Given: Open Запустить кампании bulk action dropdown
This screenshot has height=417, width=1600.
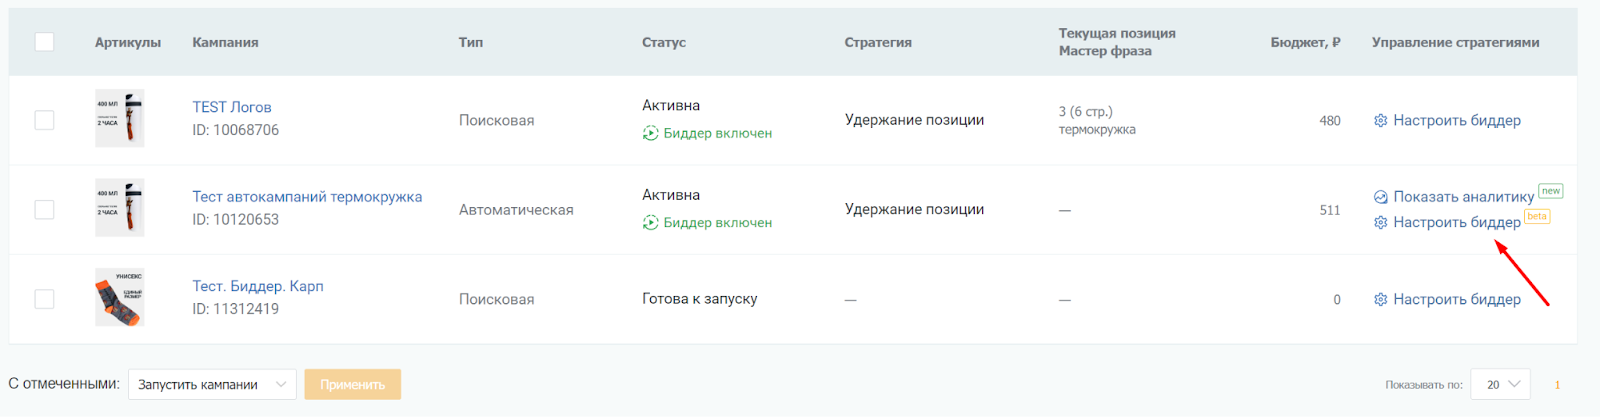Looking at the screenshot, I should (x=212, y=384).
